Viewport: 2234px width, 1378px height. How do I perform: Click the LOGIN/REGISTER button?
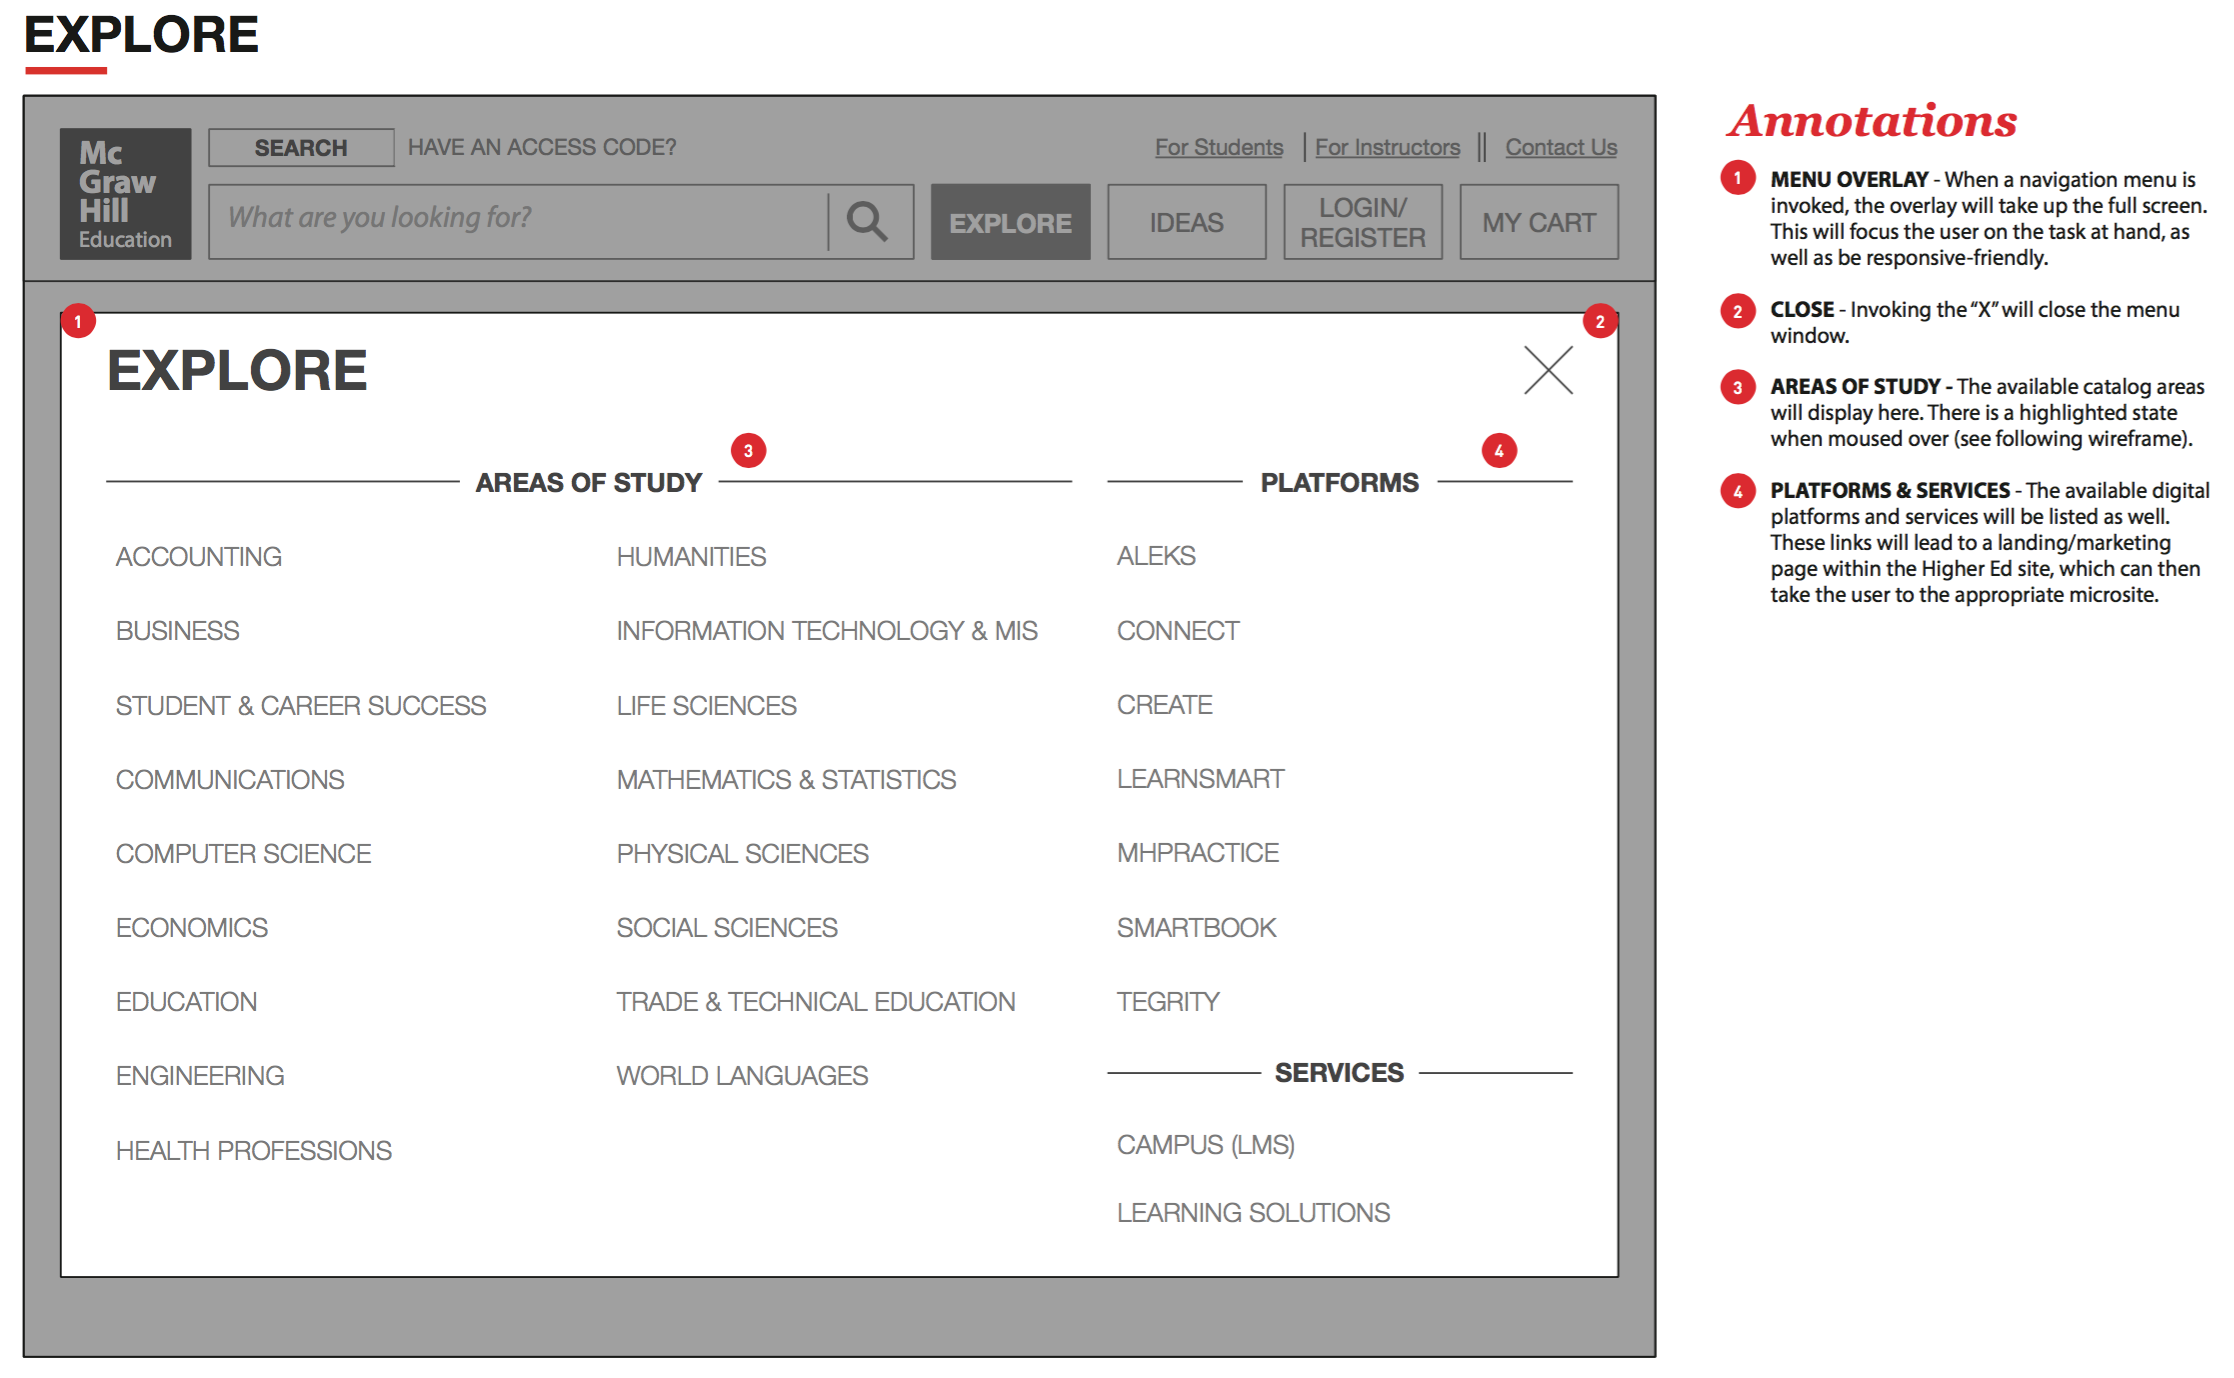[x=1363, y=222]
